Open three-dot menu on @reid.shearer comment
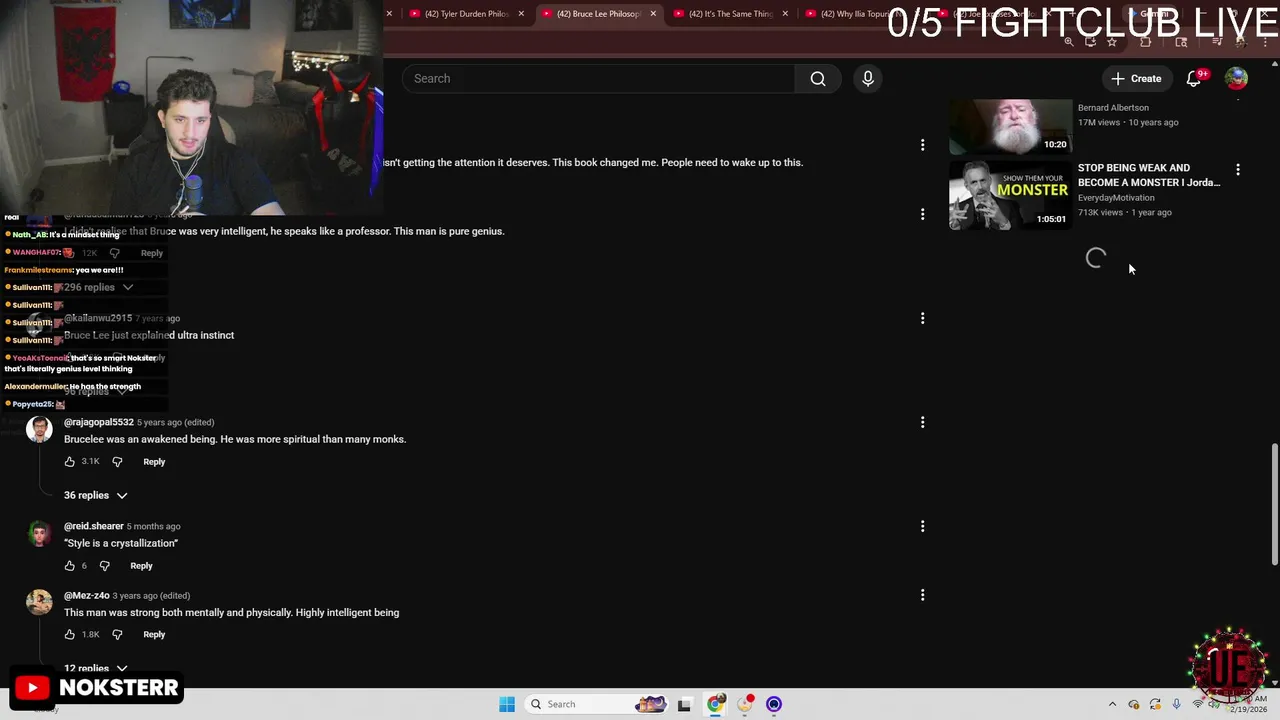This screenshot has height=720, width=1280. (x=922, y=526)
